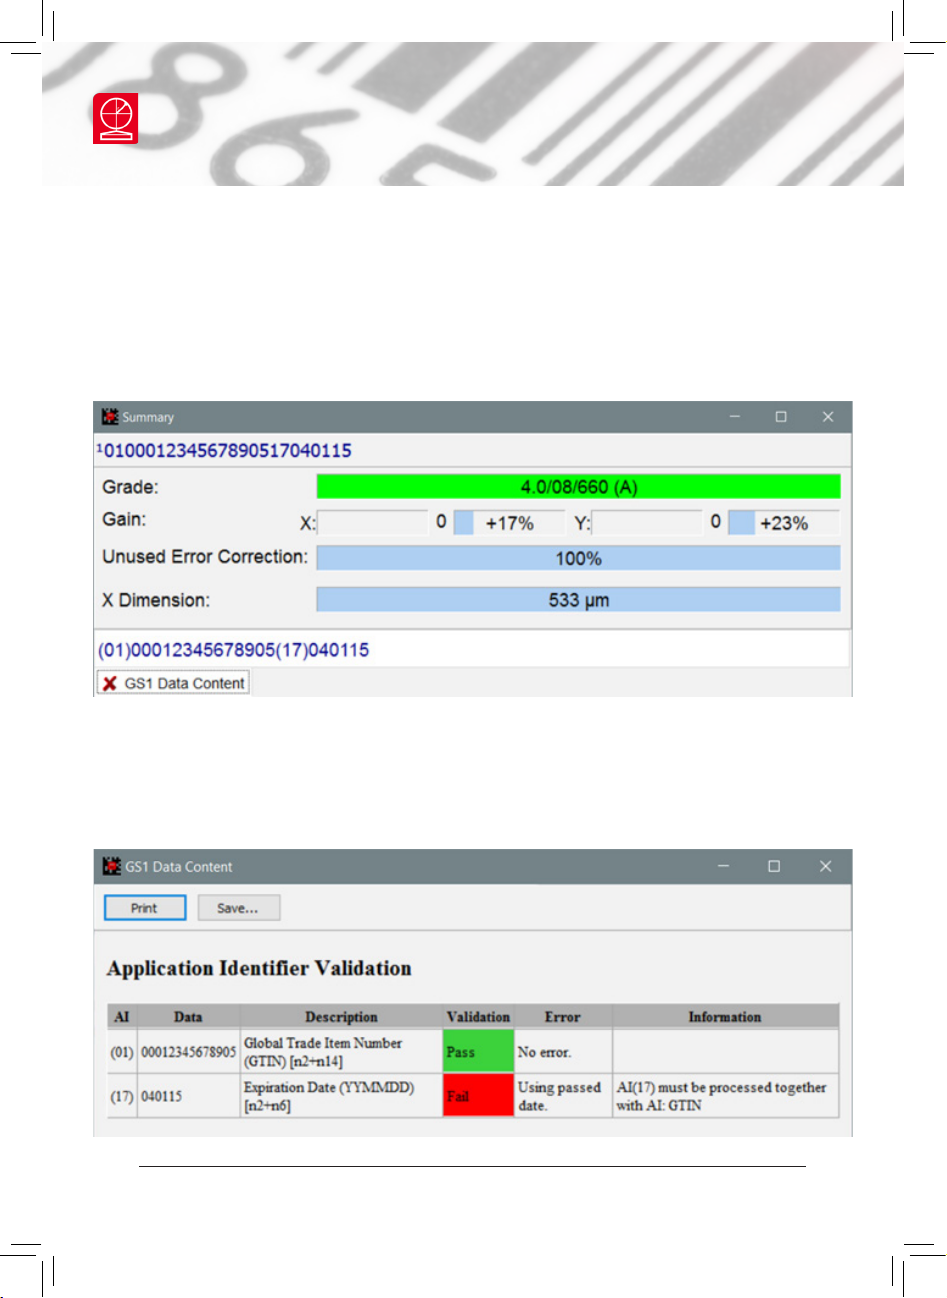Click the Unused Error Correction 100% bar
947x1298 pixels.
578,558
